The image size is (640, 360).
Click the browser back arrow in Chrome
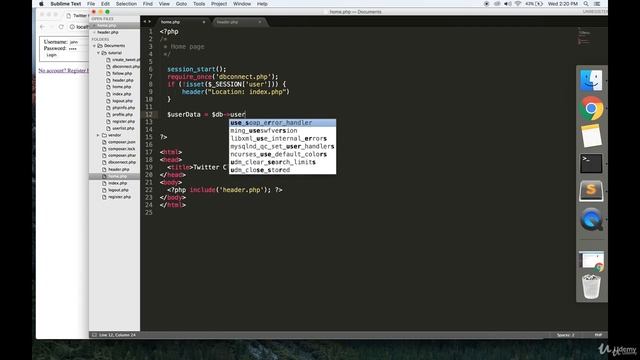(43, 27)
